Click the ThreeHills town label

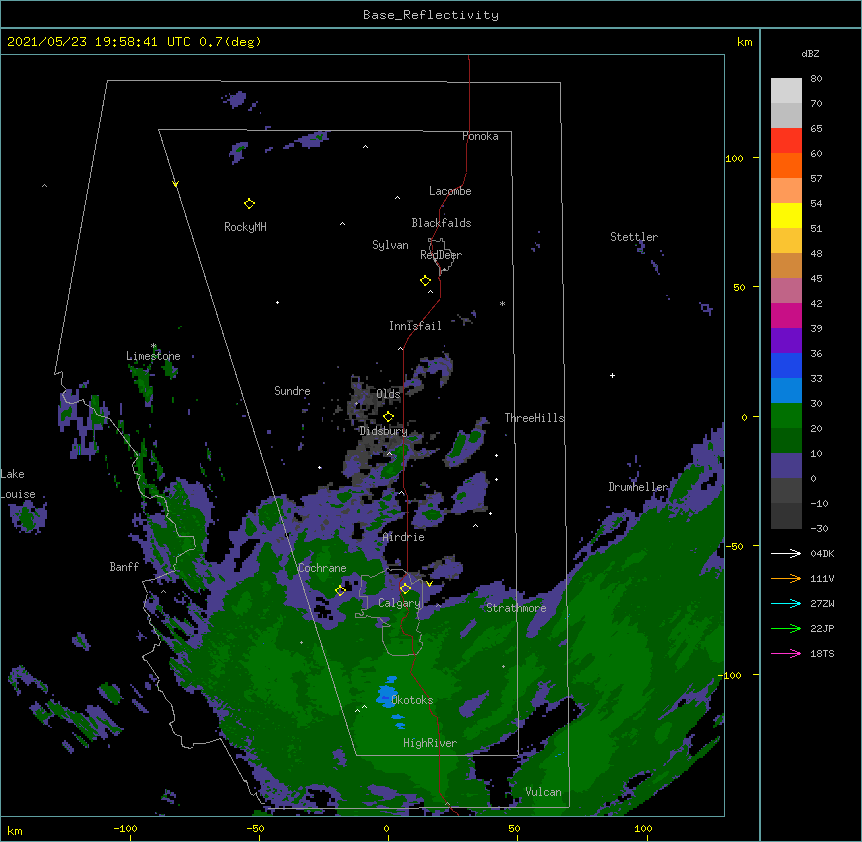(534, 418)
